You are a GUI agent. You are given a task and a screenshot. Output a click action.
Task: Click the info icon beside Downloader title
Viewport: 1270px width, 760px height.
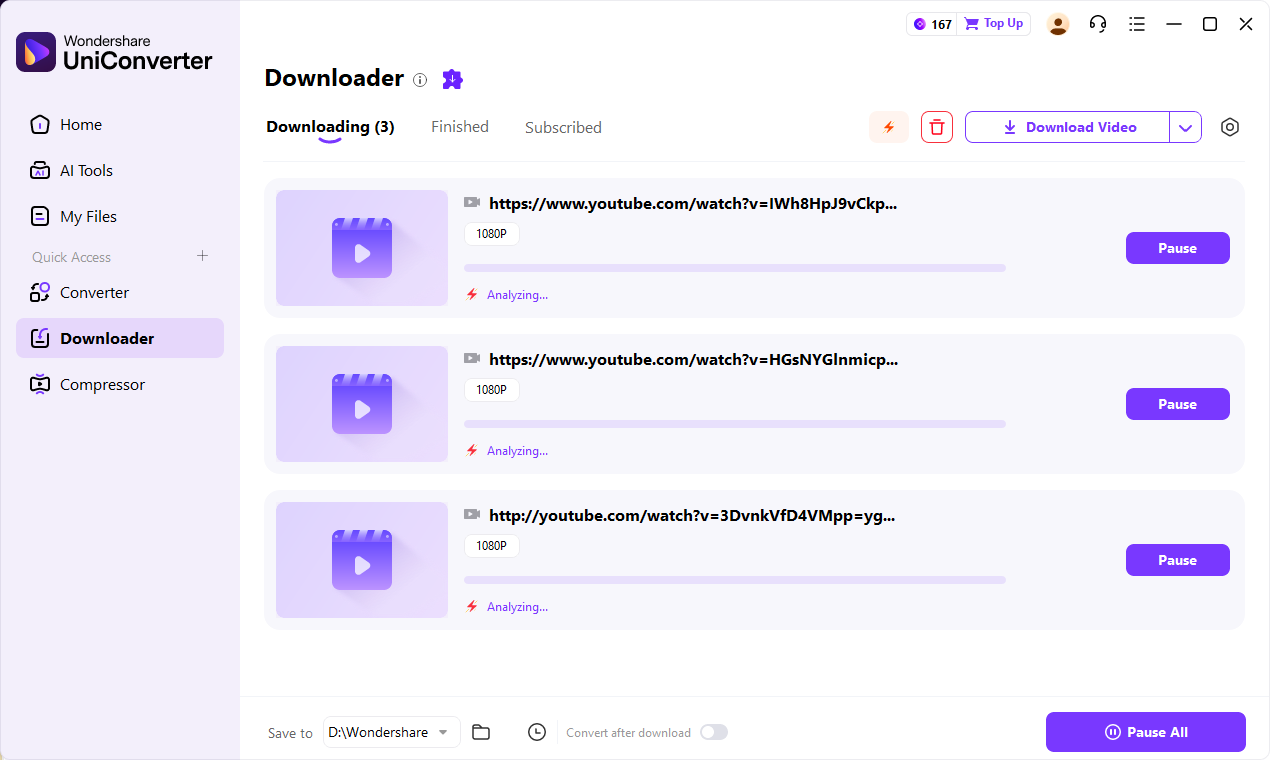420,80
